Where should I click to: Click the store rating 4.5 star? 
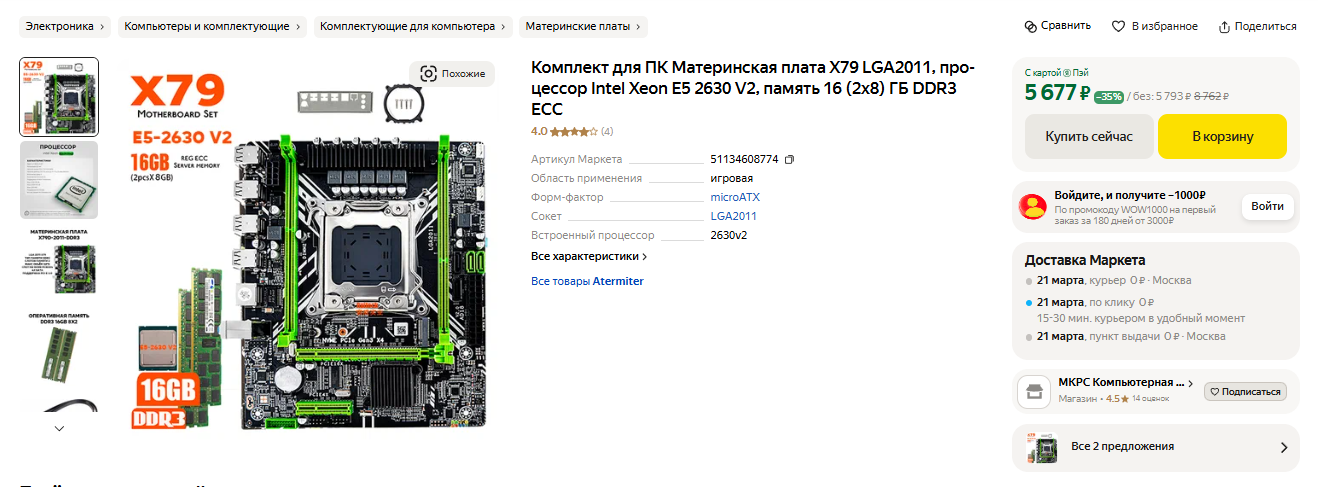coord(1117,399)
